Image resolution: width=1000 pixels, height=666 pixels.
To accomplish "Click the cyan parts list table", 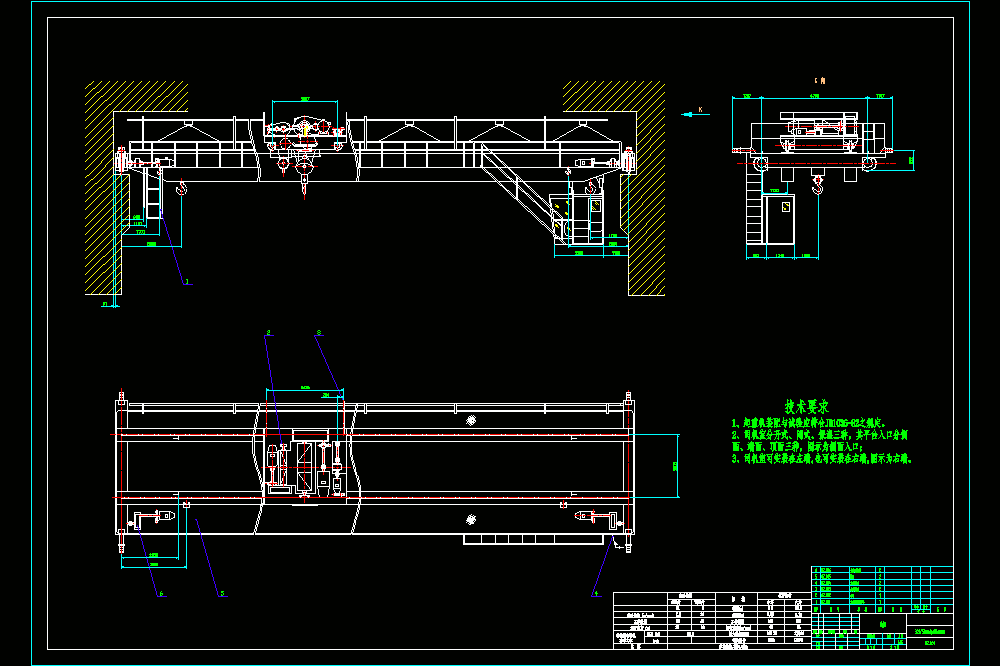I will [x=883, y=589].
